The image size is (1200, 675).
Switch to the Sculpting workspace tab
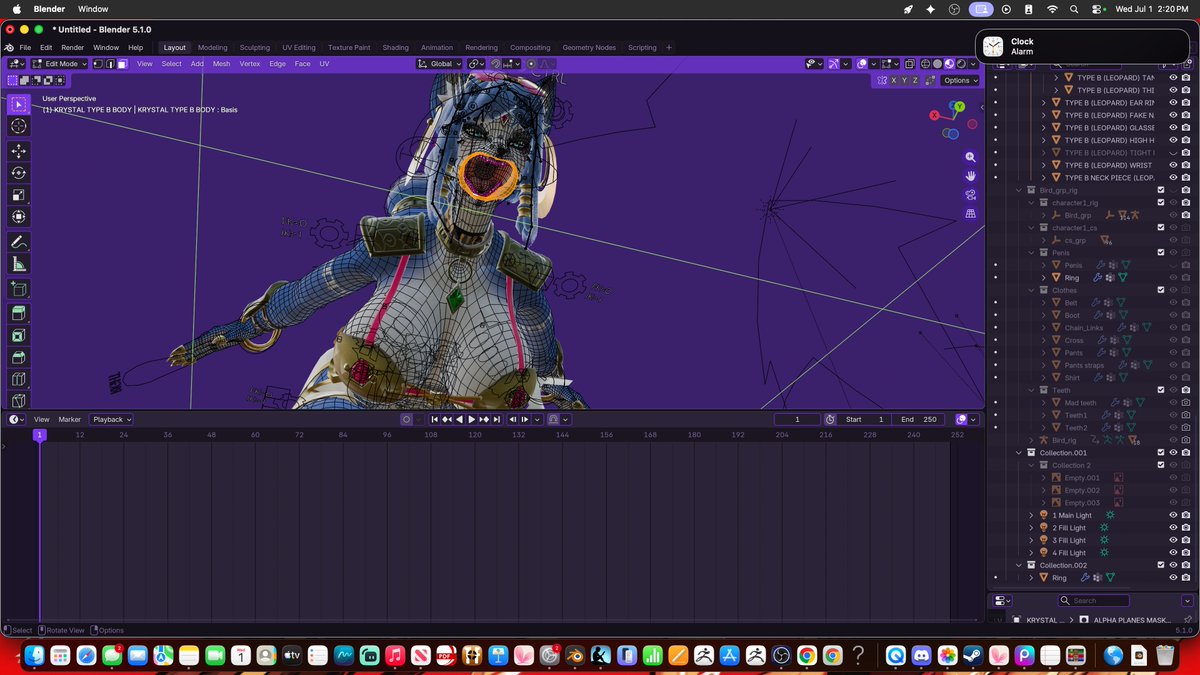254,47
